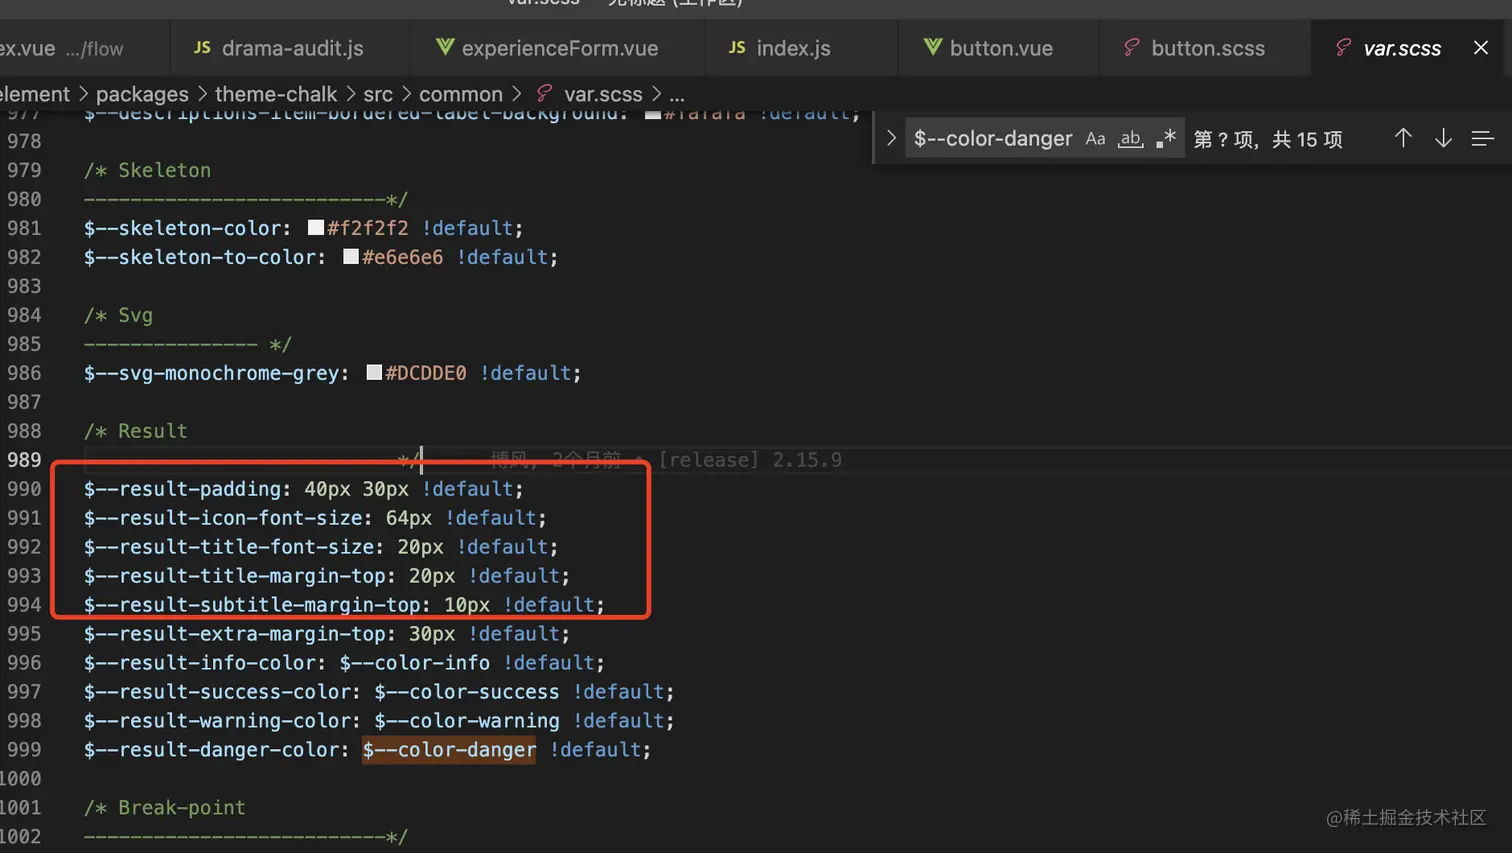Image resolution: width=1512 pixels, height=853 pixels.
Task: Switch to the drama-audit.js tab
Action: [290, 48]
